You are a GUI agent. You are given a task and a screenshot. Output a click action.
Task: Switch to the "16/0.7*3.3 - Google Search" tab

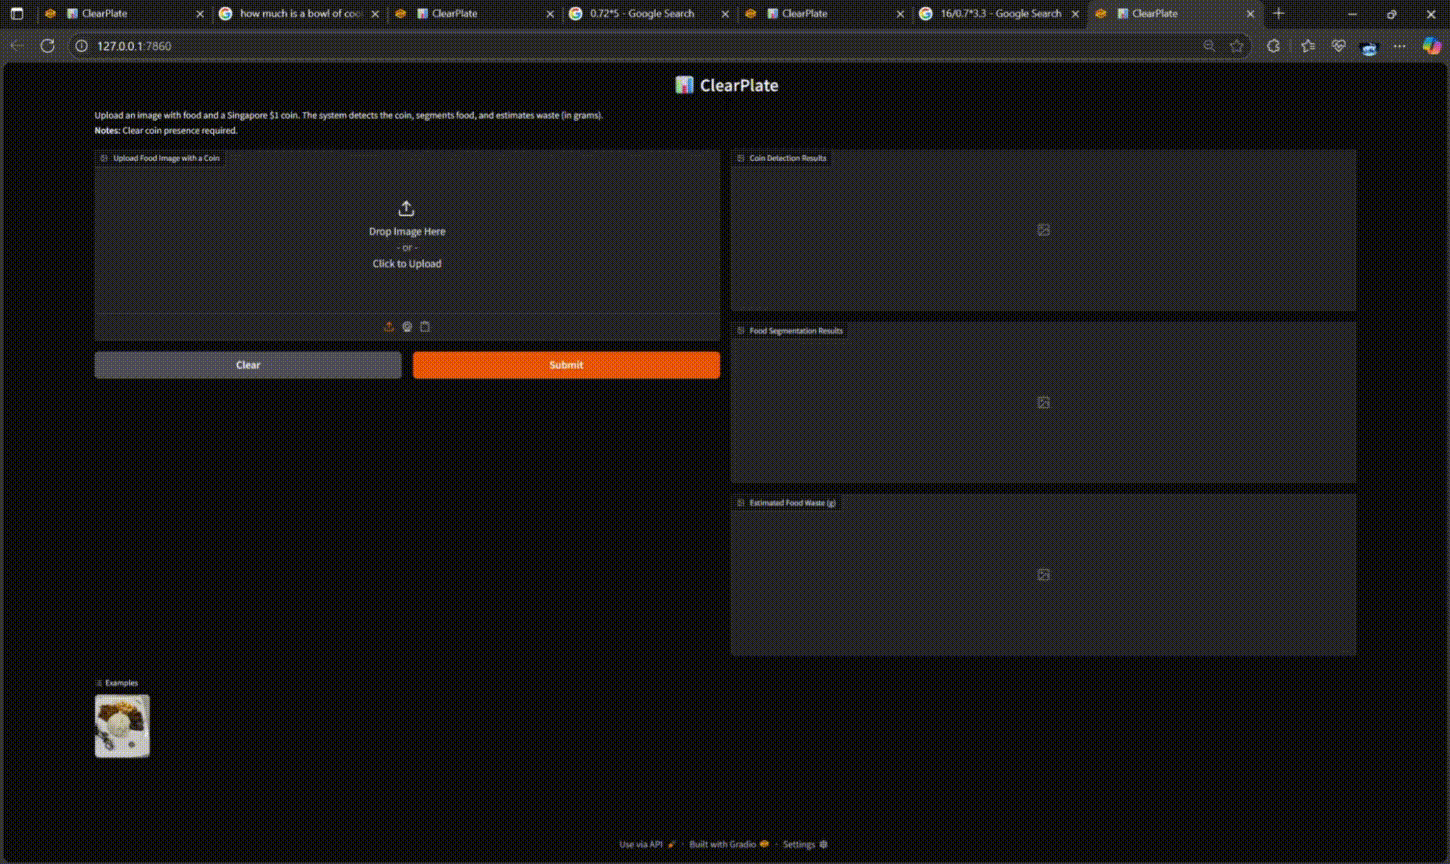tap(999, 14)
